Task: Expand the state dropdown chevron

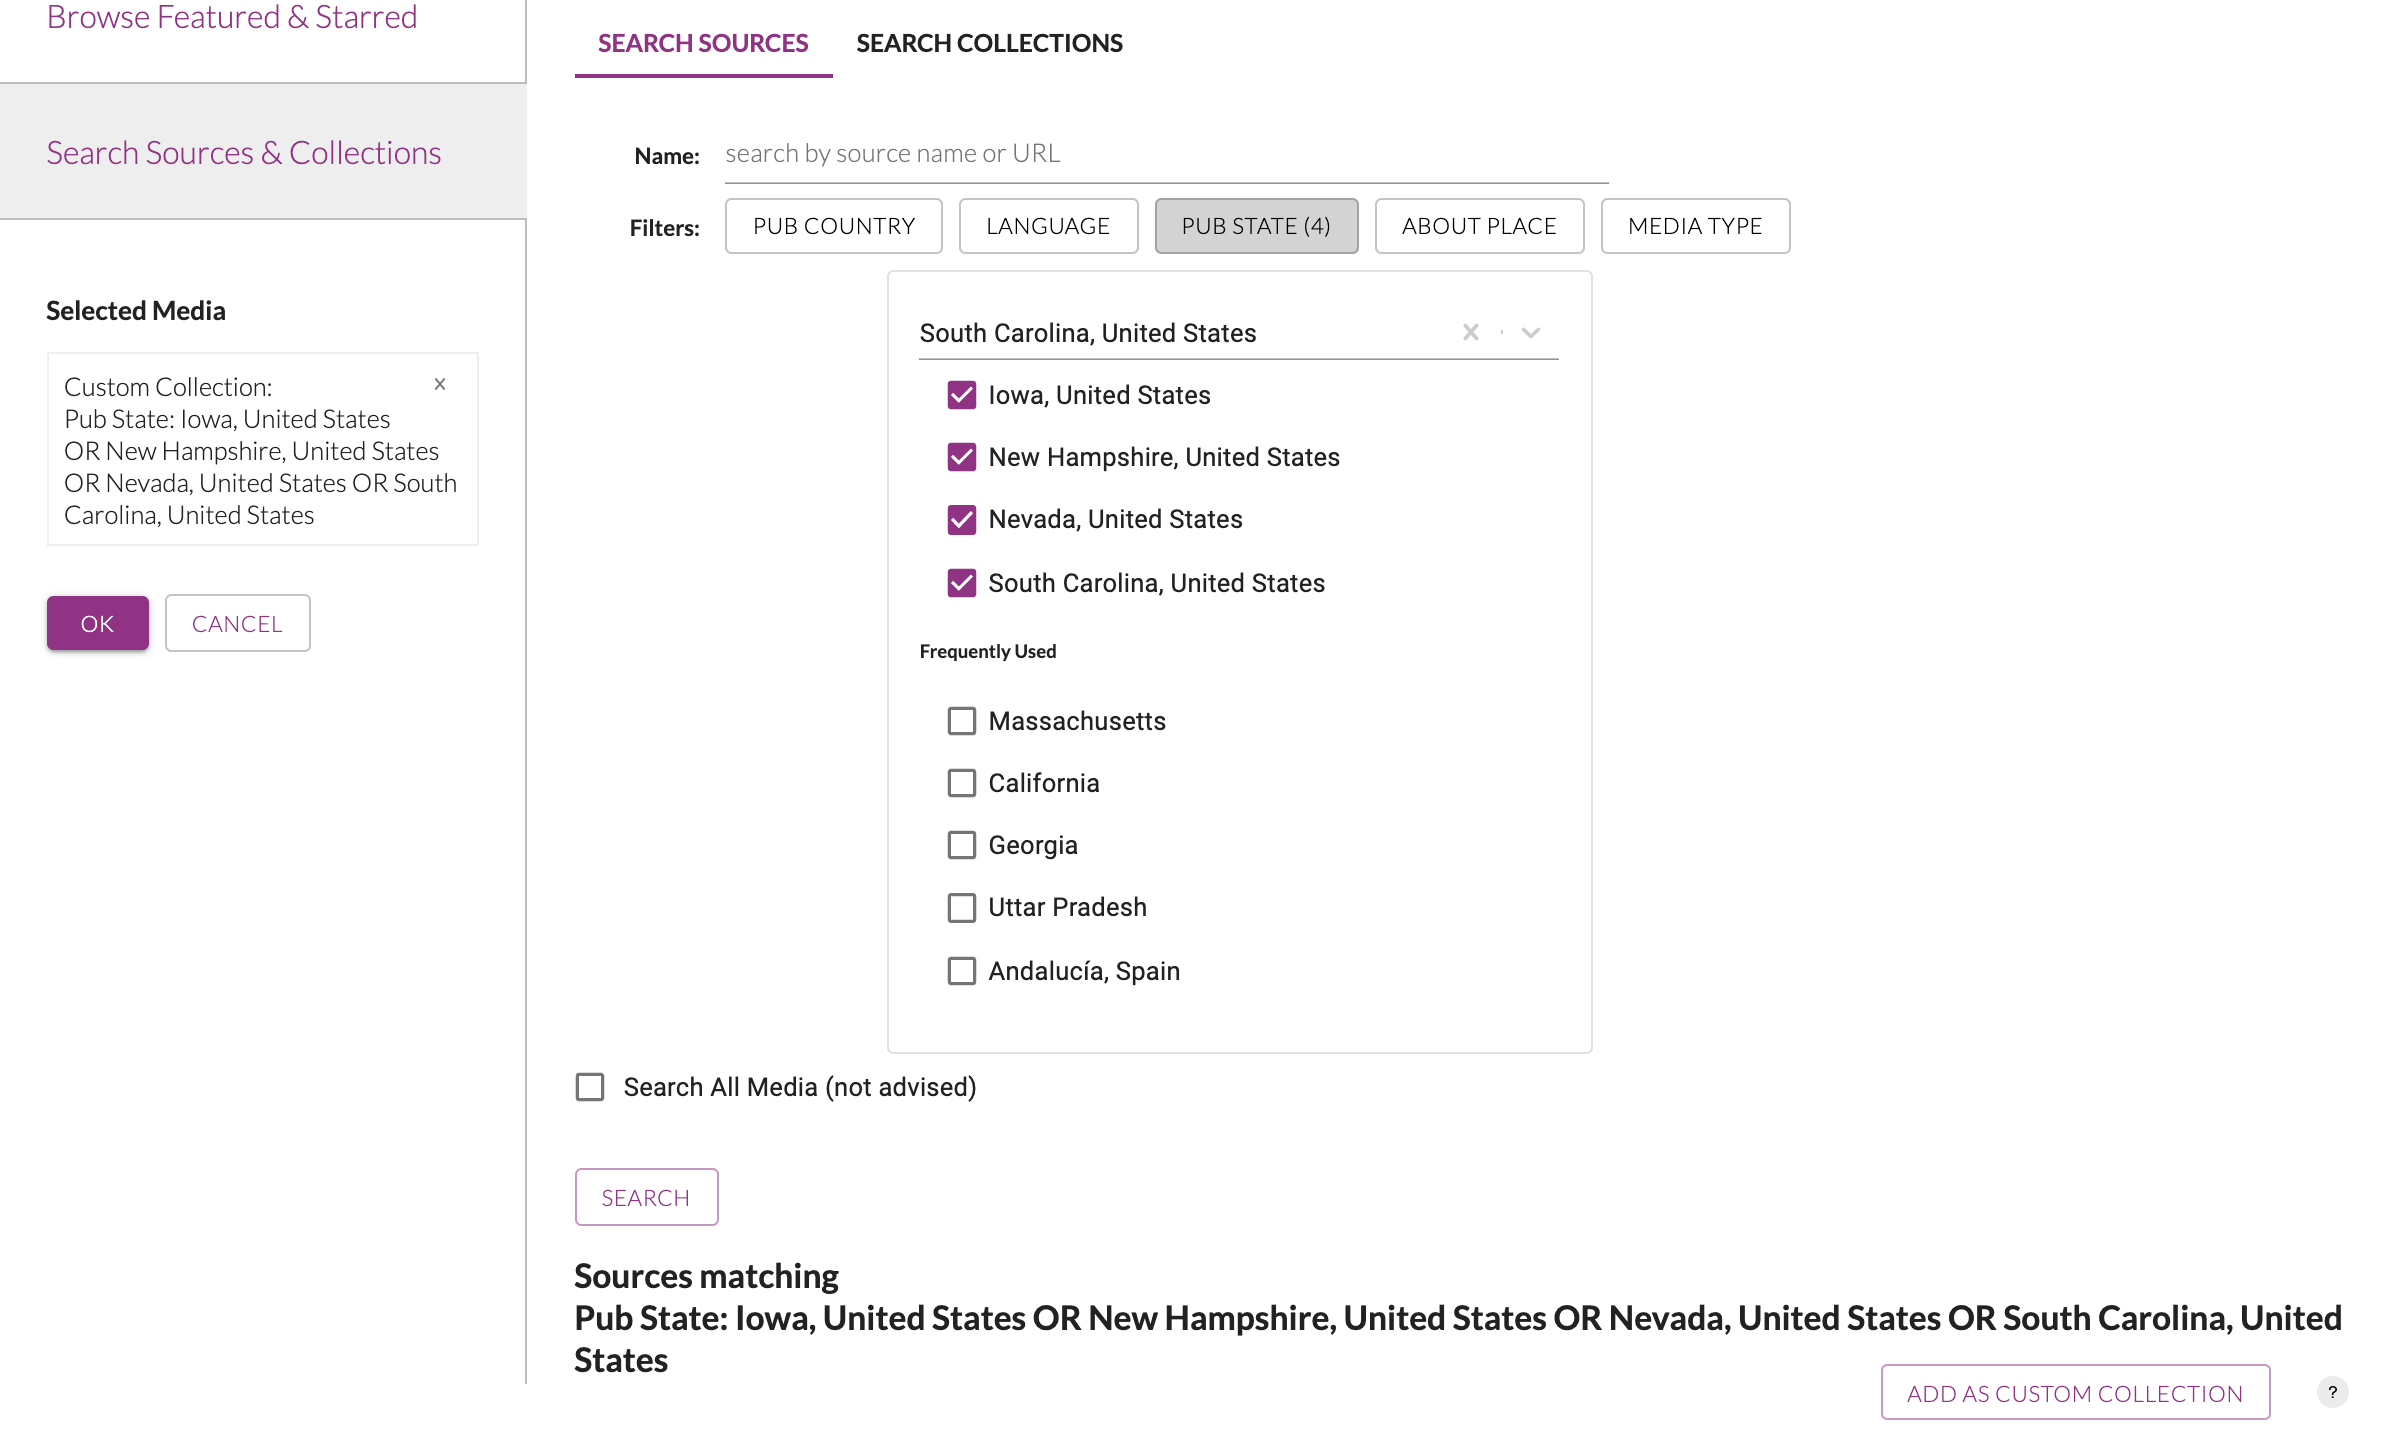Action: 1530,333
